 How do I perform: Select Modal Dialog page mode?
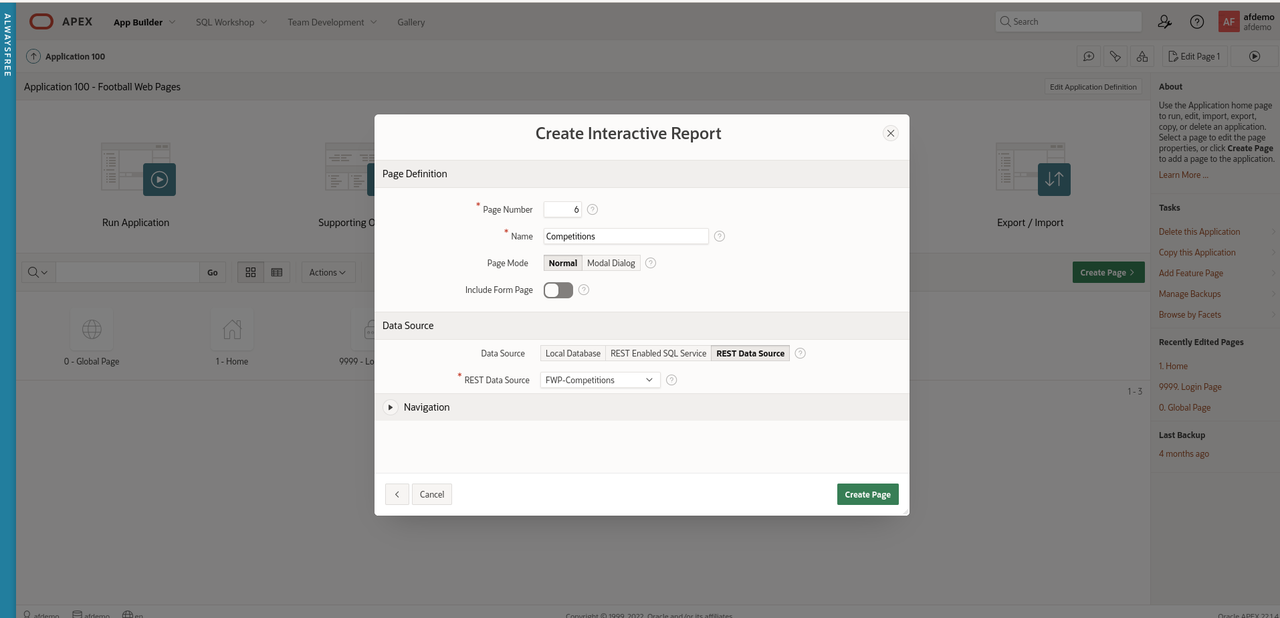tap(611, 263)
